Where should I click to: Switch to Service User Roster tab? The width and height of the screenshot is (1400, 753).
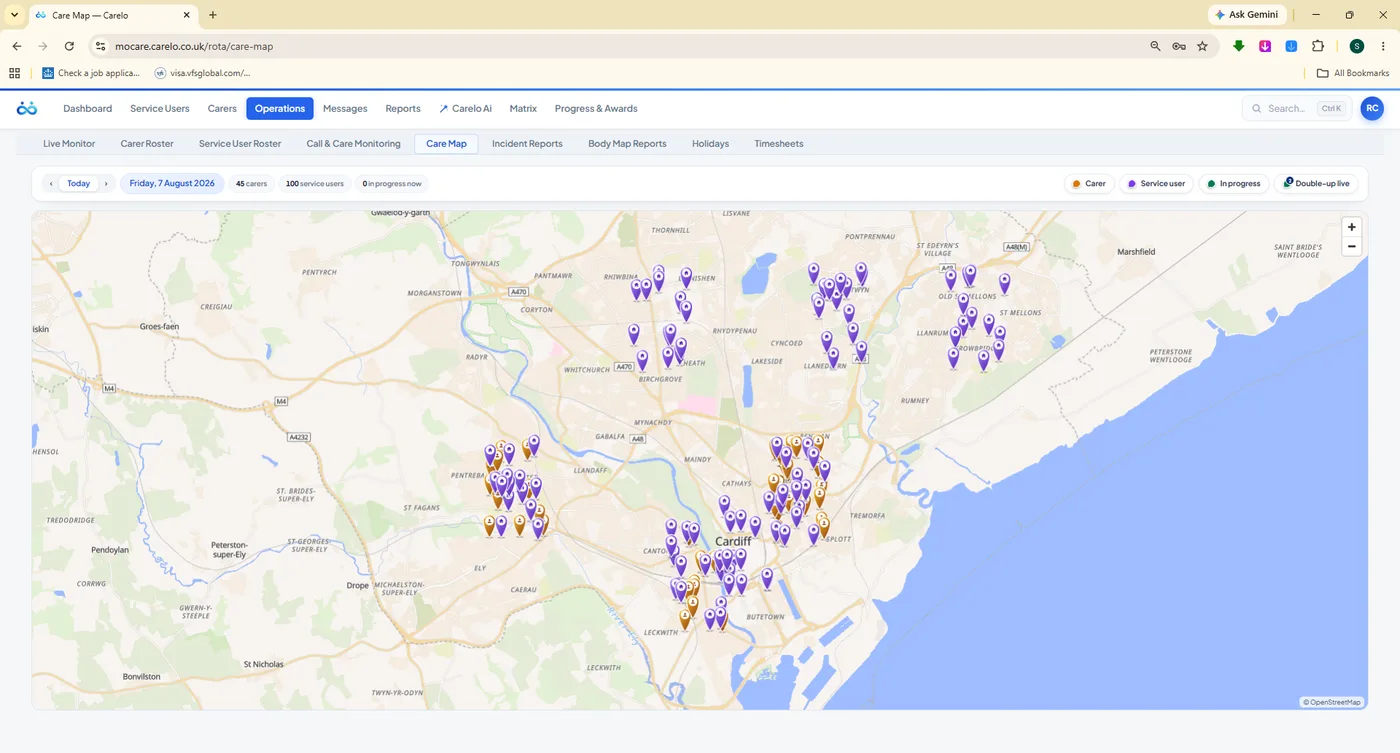tap(240, 144)
